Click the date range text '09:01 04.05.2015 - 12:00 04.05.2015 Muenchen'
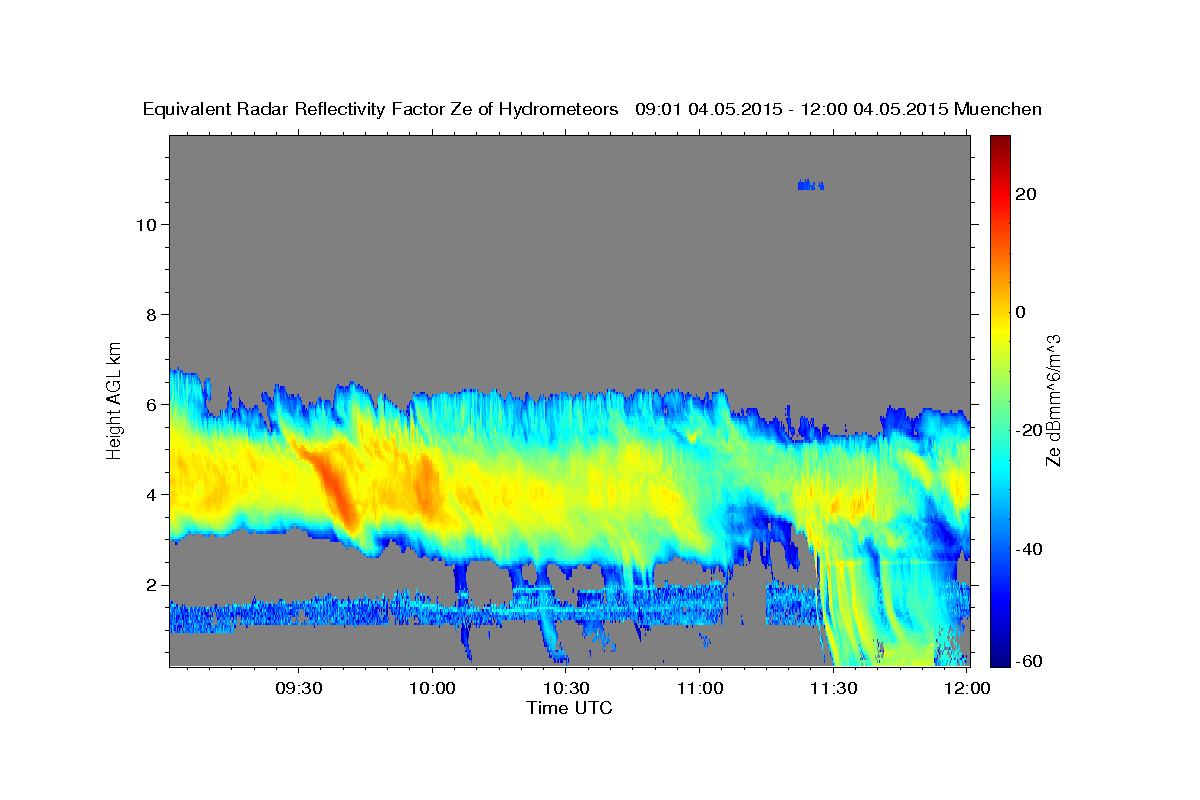1200x800 pixels. [x=839, y=110]
